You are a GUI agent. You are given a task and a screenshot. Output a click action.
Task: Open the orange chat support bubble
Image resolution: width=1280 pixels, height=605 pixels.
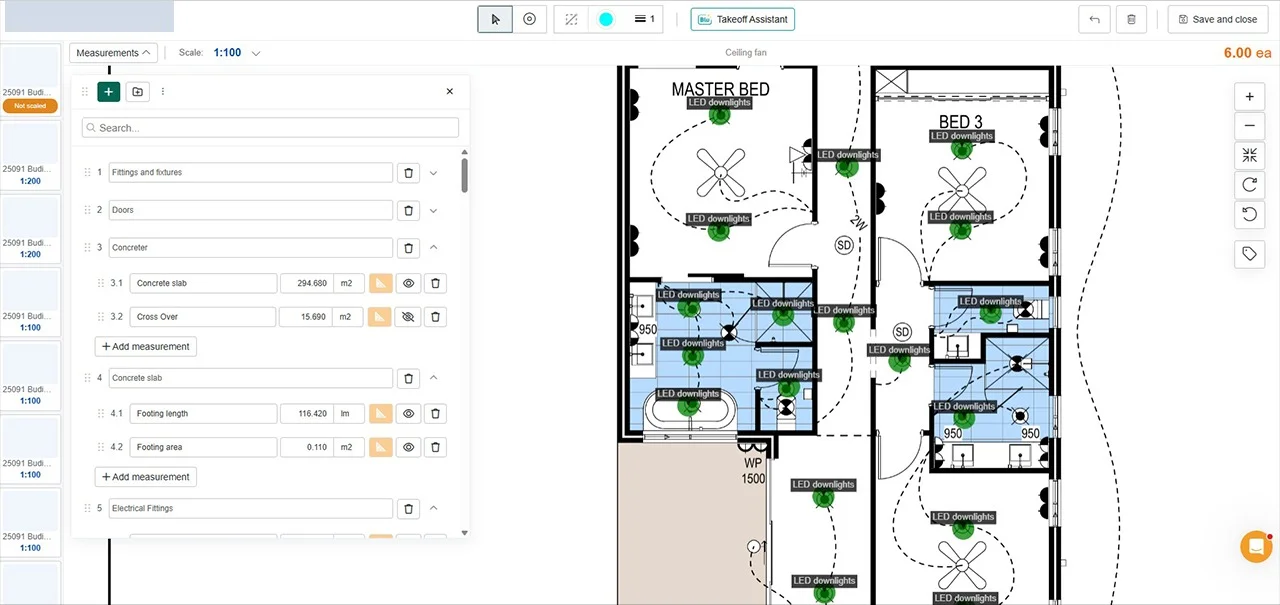[1256, 547]
